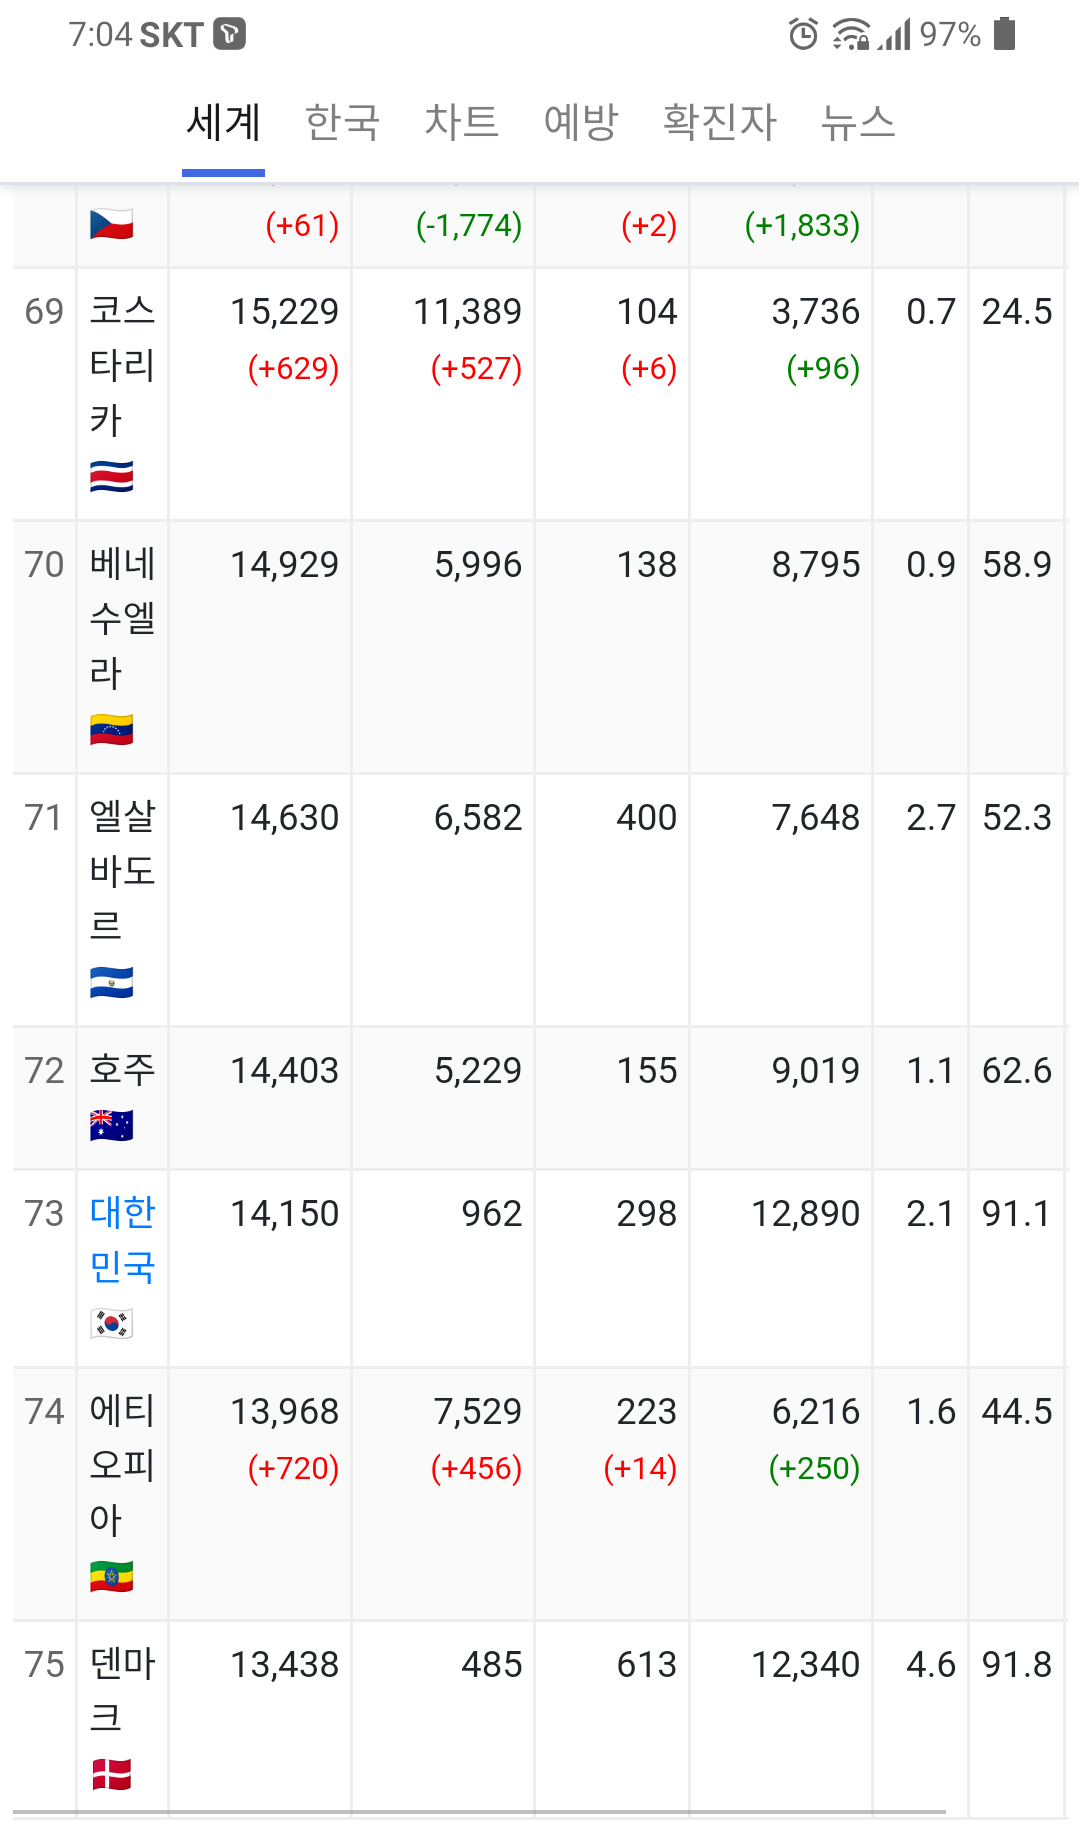1079x1834 pixels.
Task: Tap Costa Rica's confirmed count 15,229
Action: click(285, 312)
